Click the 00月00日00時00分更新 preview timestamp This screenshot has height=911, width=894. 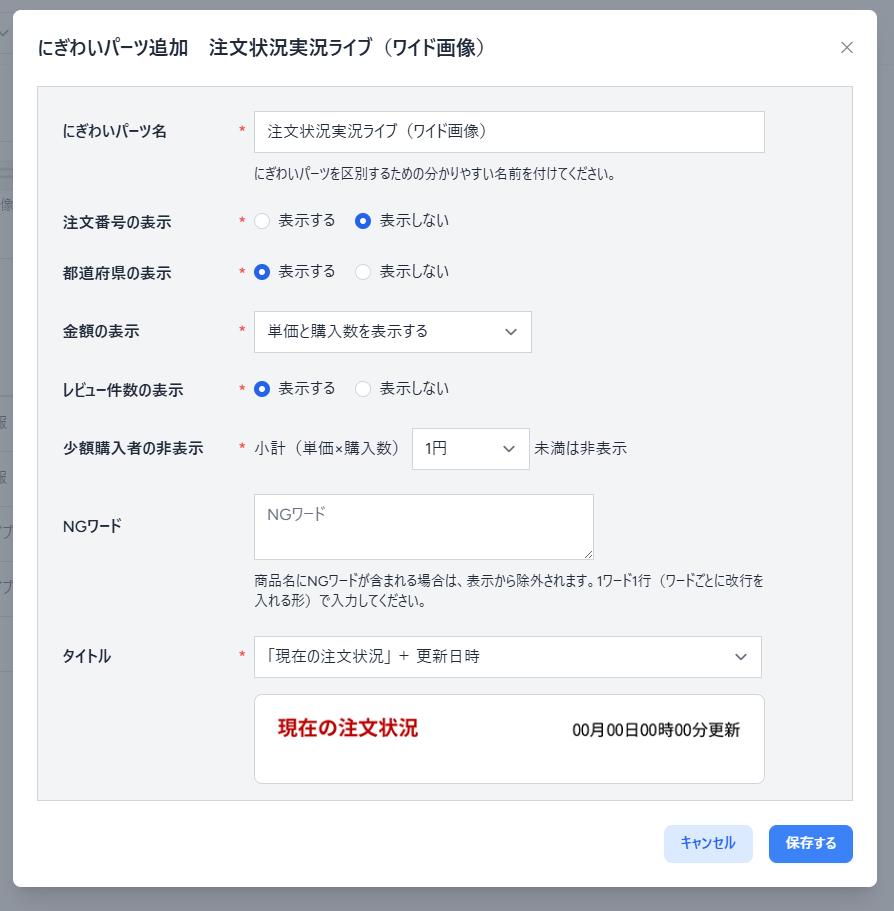[x=655, y=730]
